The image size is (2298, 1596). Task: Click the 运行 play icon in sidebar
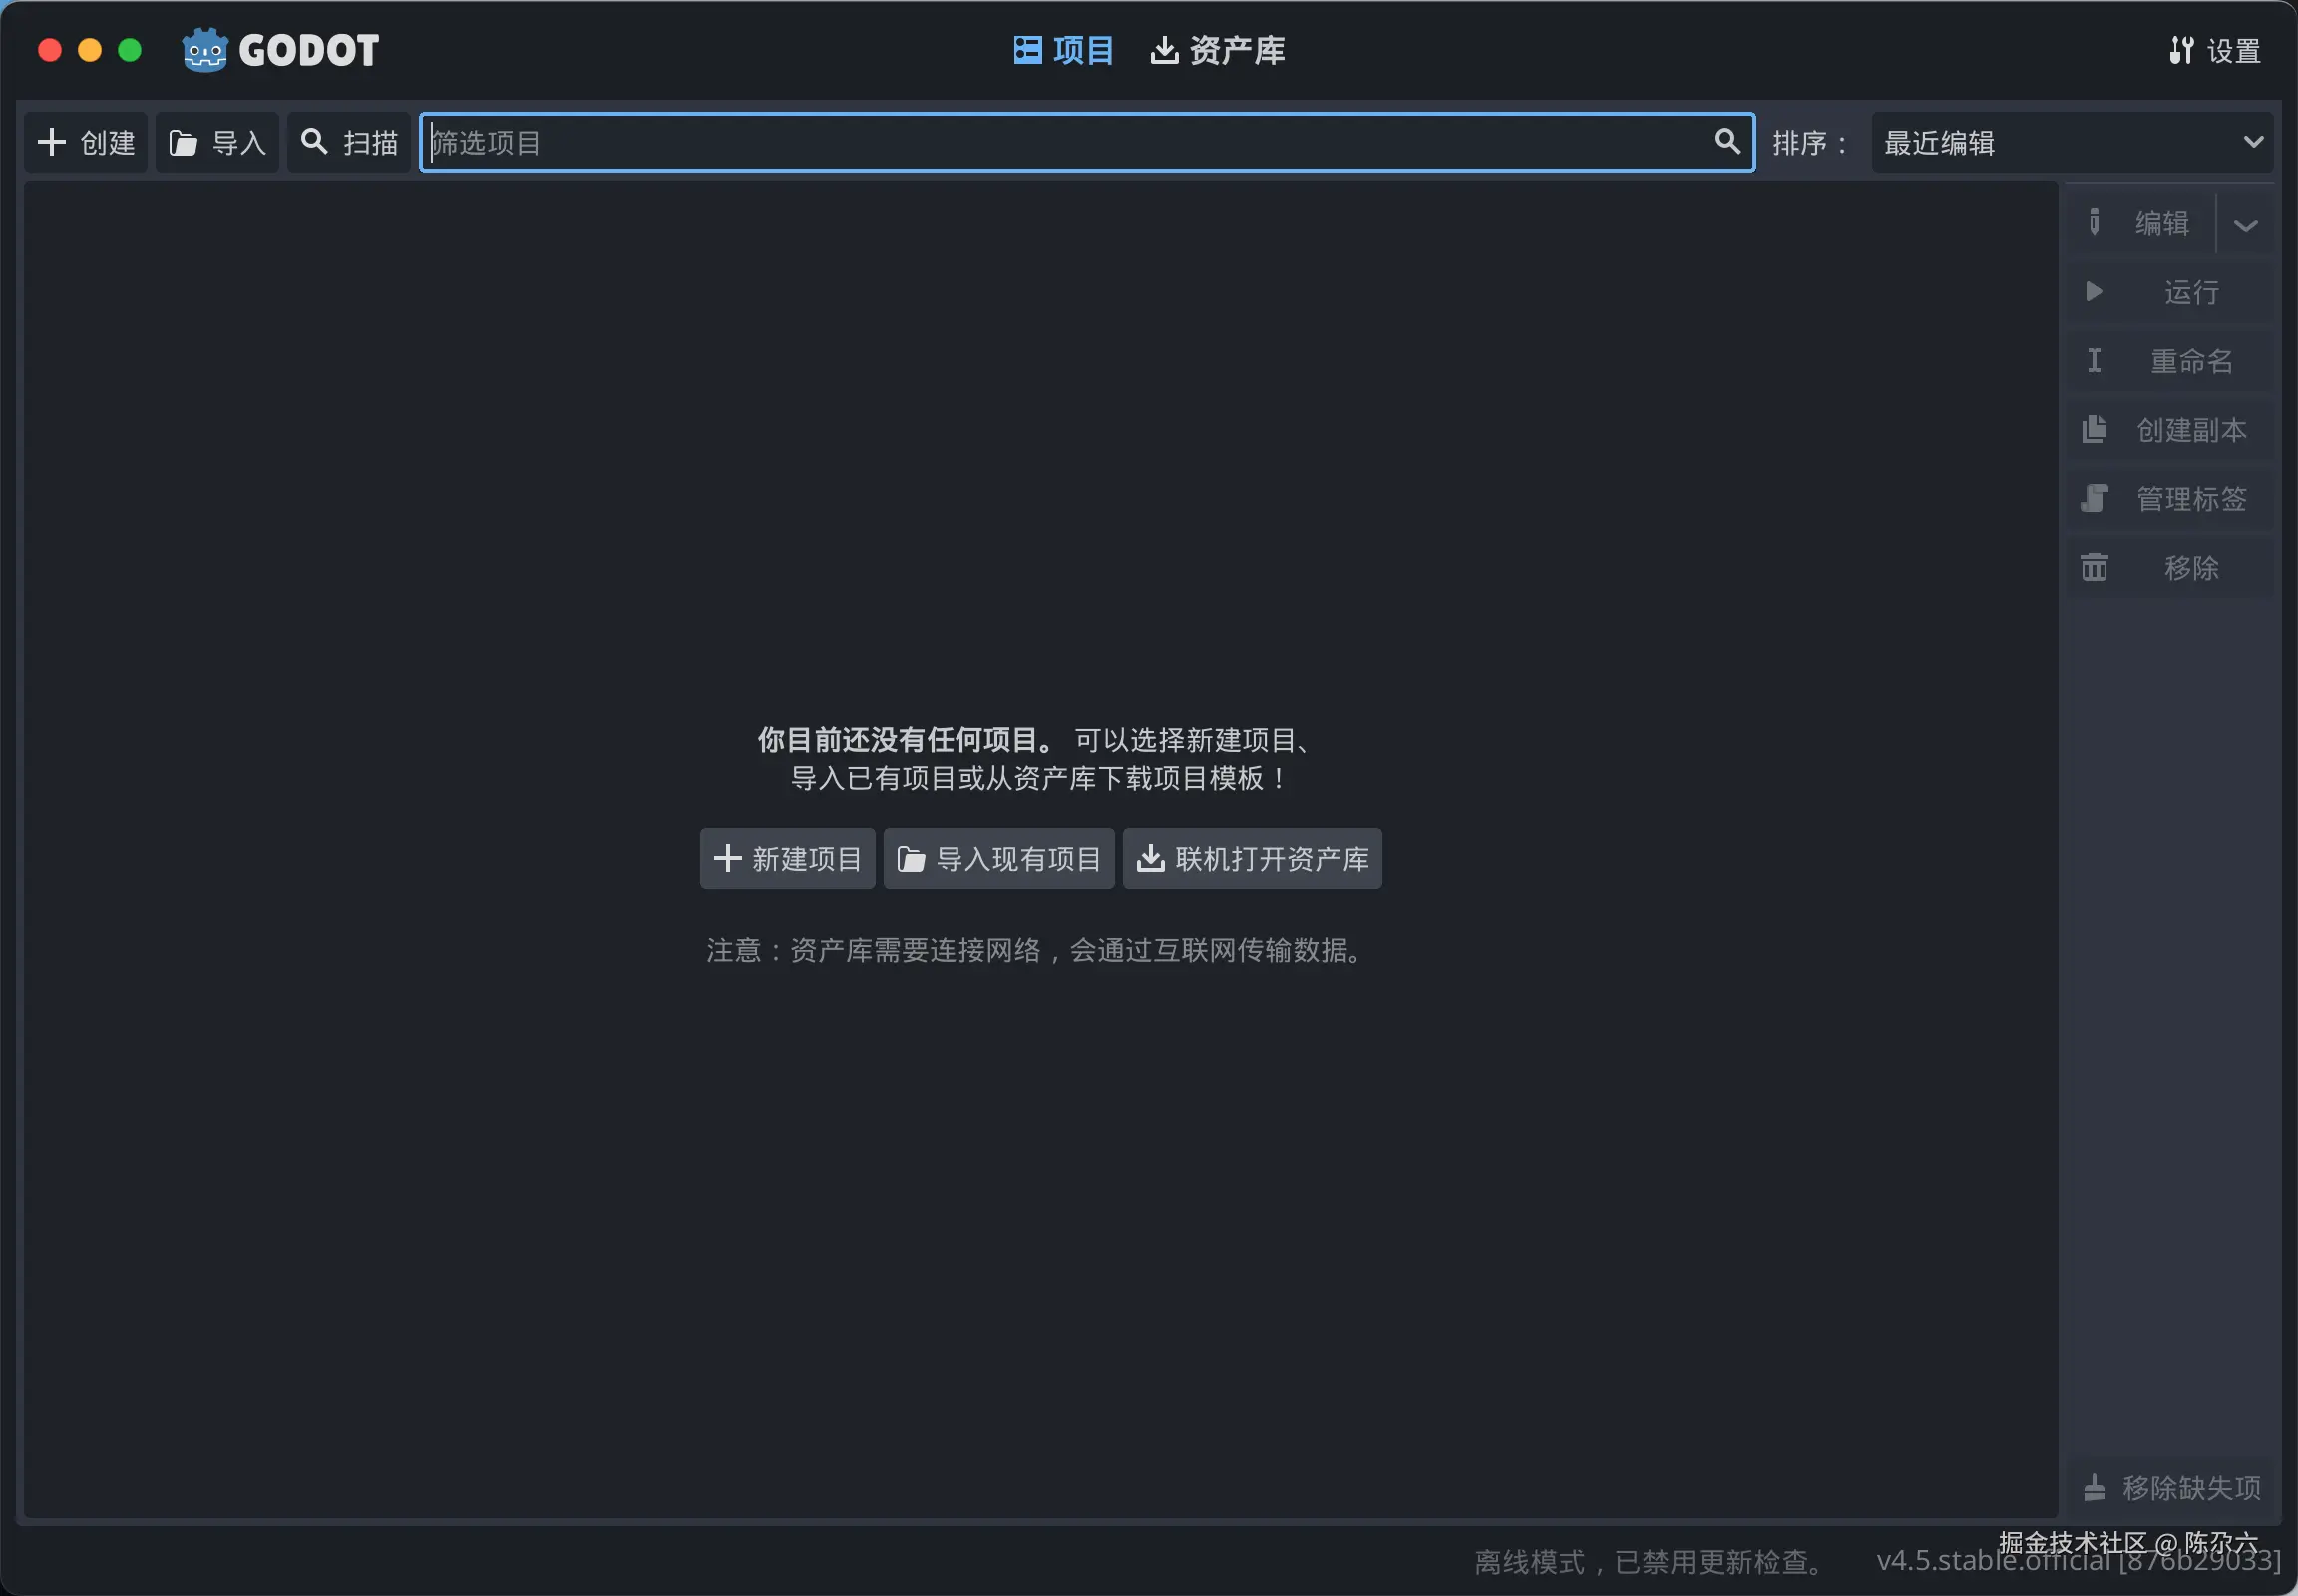[2094, 292]
